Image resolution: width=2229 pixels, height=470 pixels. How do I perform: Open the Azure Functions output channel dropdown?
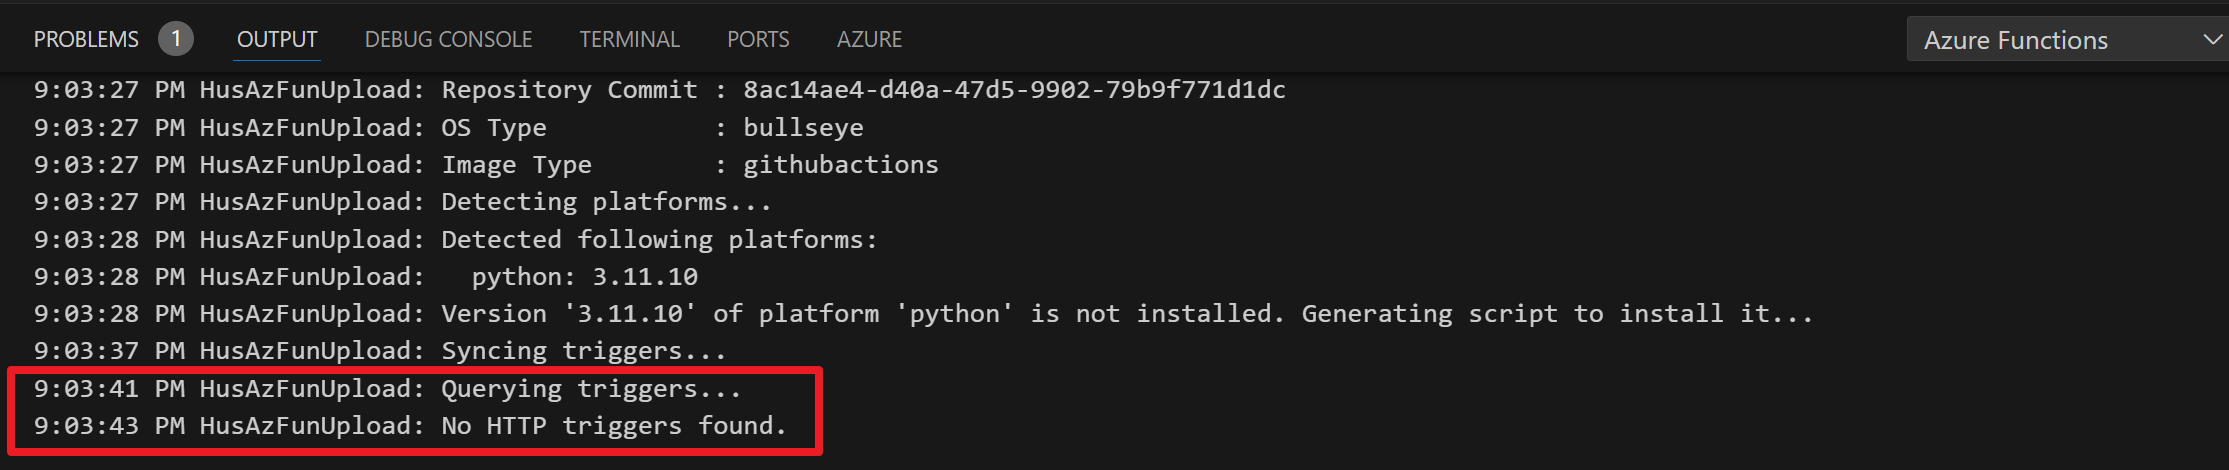[2066, 40]
